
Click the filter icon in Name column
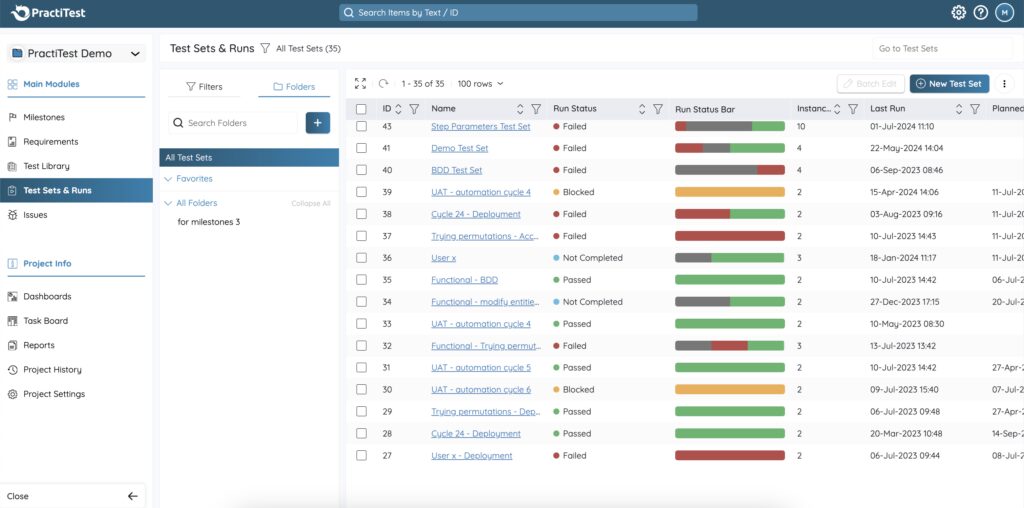coord(536,109)
